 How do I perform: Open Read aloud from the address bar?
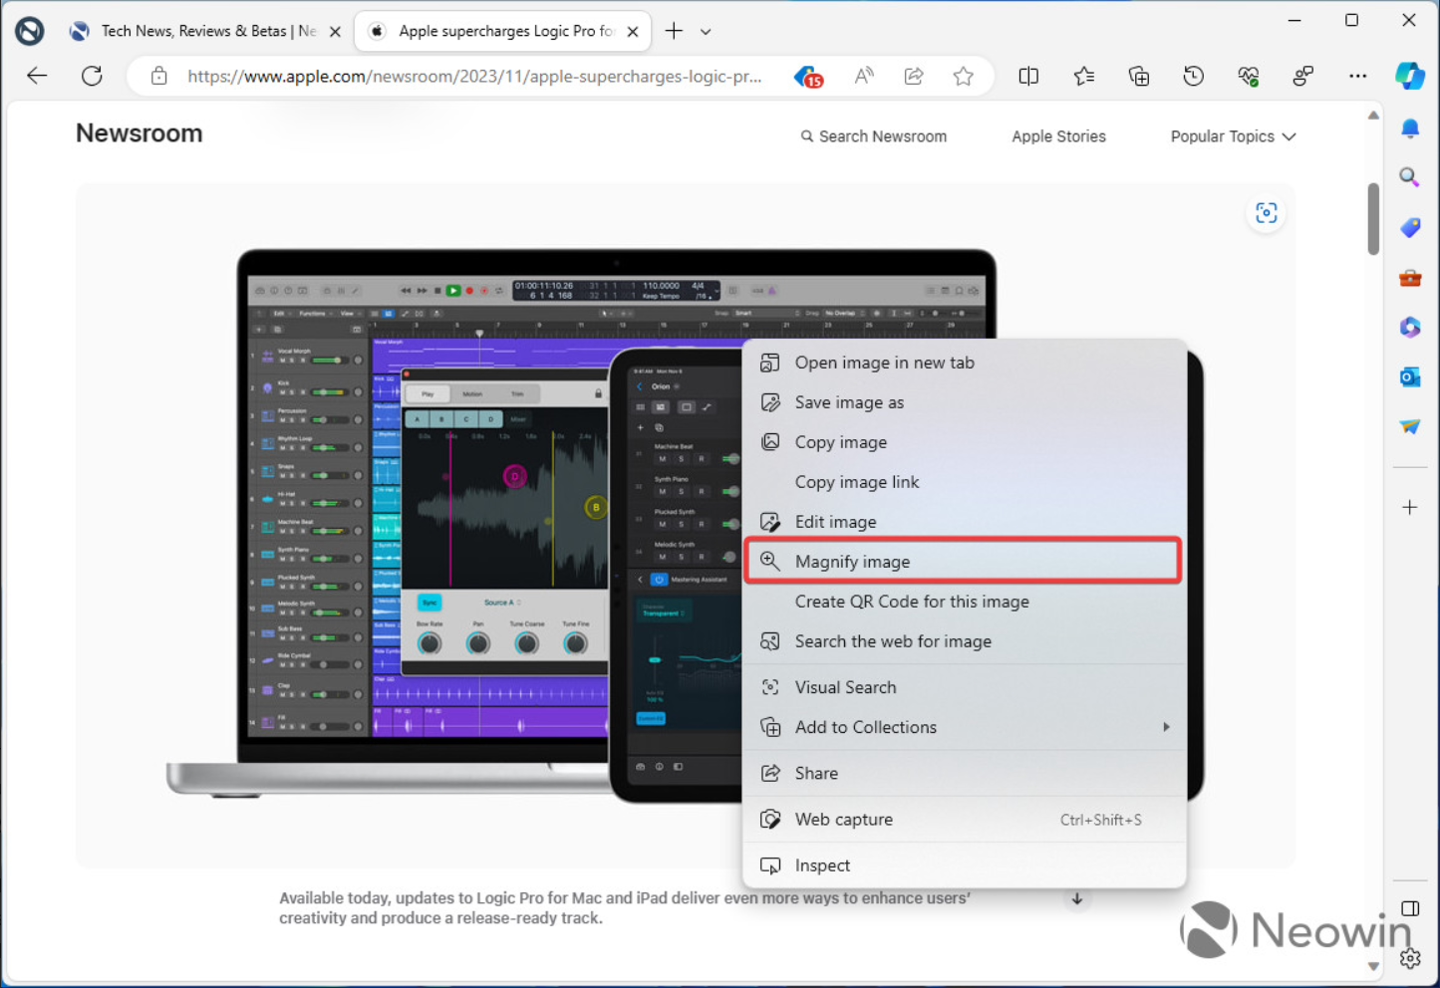[x=864, y=76]
